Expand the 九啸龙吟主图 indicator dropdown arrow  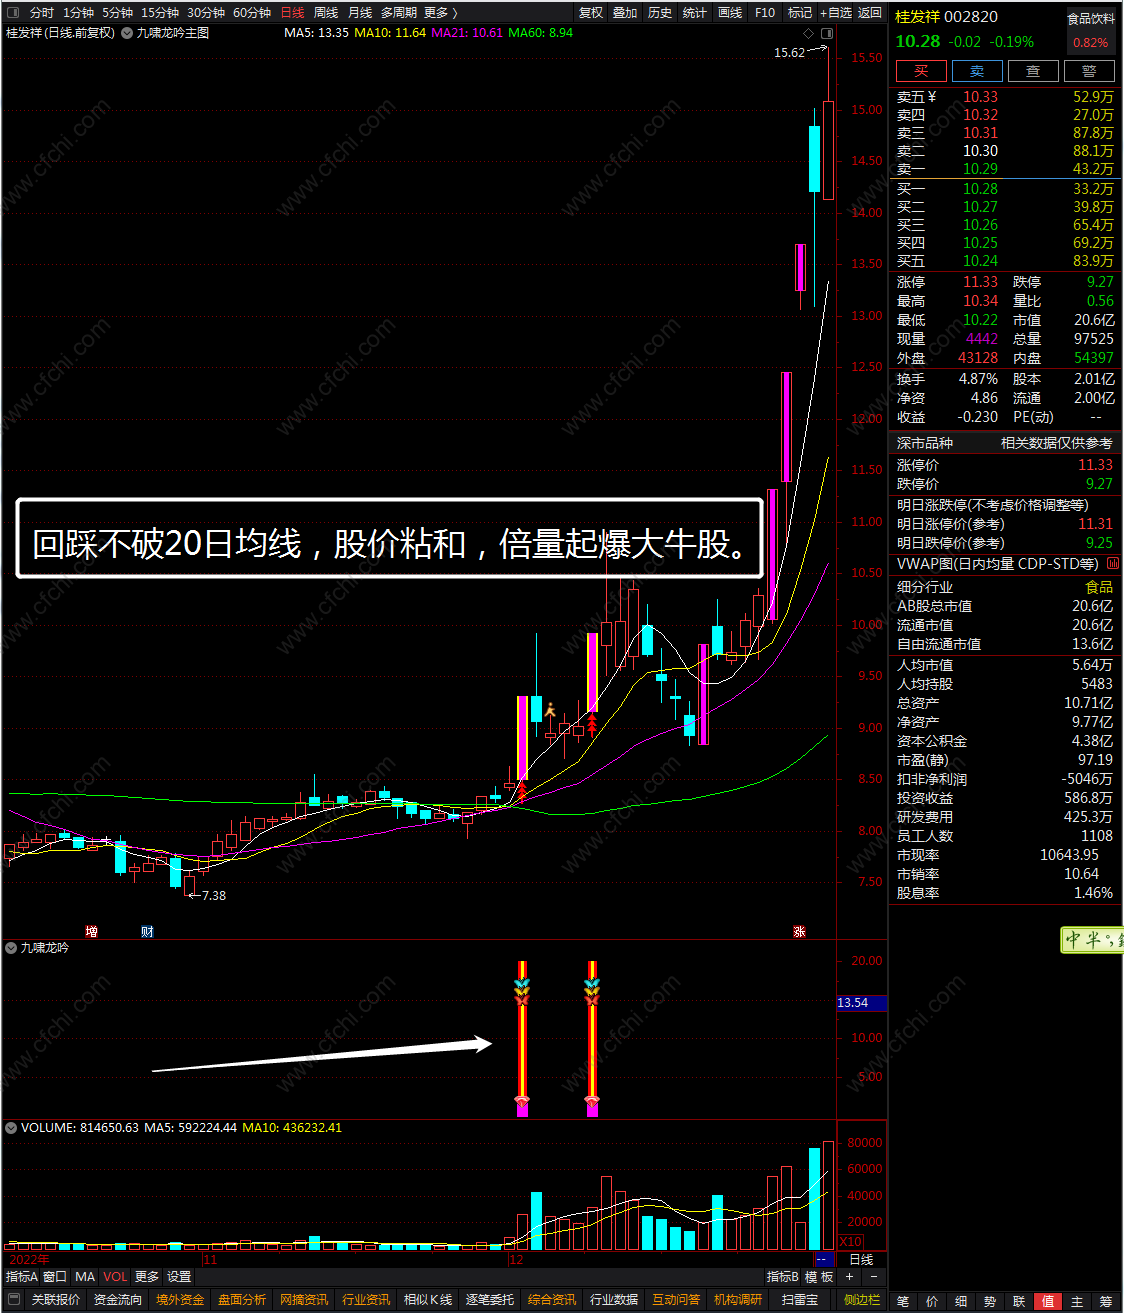coord(127,33)
